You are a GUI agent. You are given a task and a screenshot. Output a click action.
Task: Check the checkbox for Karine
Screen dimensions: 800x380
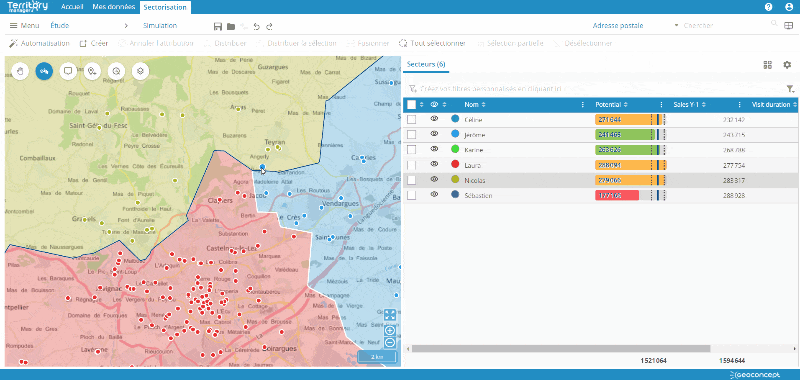[x=411, y=150]
